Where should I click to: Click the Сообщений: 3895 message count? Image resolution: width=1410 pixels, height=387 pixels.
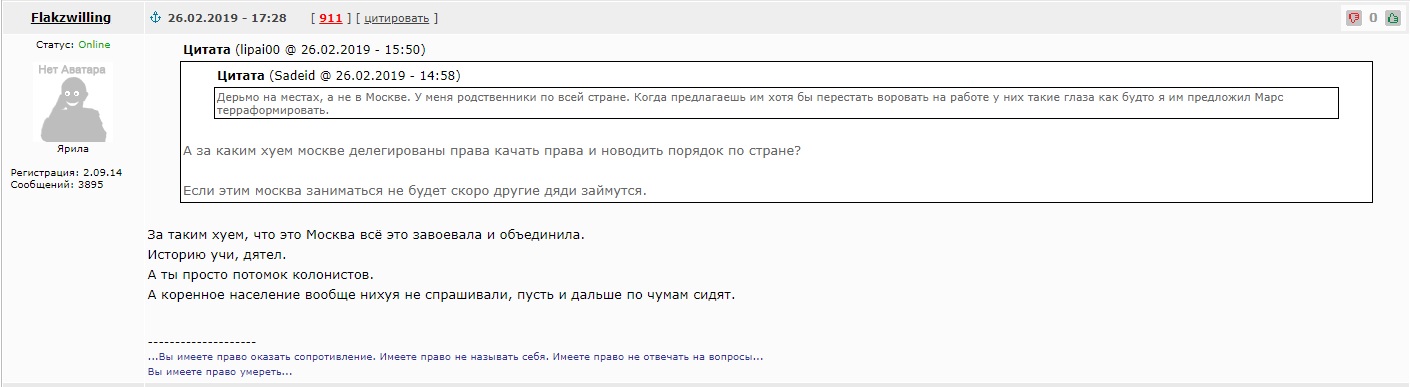(57, 185)
